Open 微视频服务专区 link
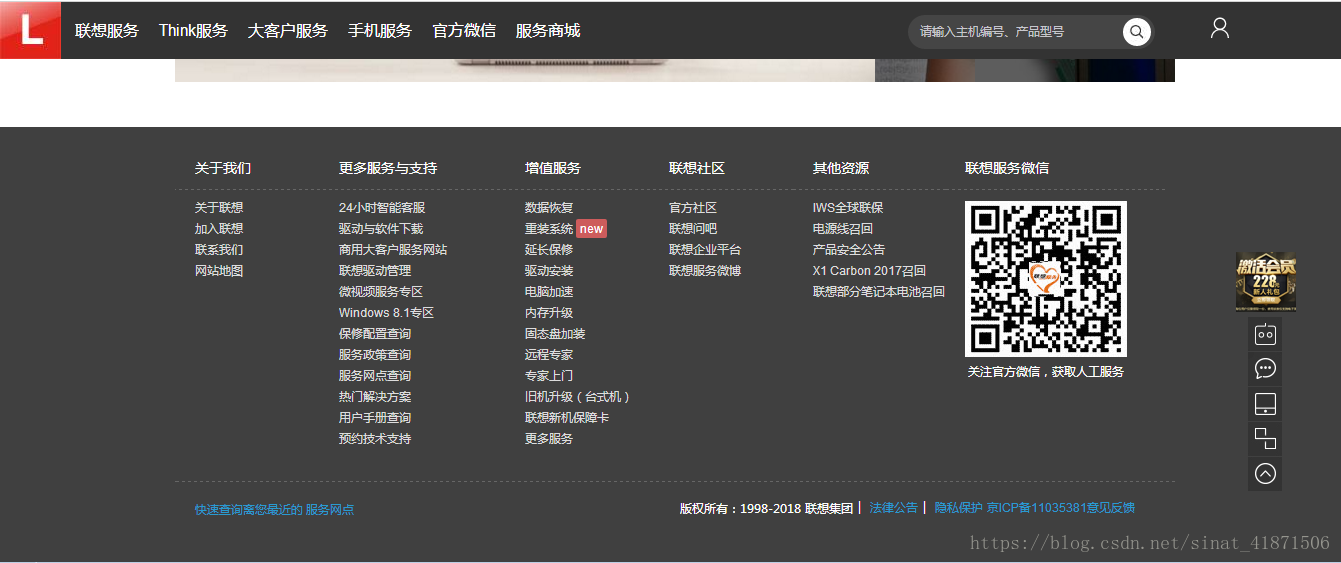The image size is (1341, 563). click(381, 292)
